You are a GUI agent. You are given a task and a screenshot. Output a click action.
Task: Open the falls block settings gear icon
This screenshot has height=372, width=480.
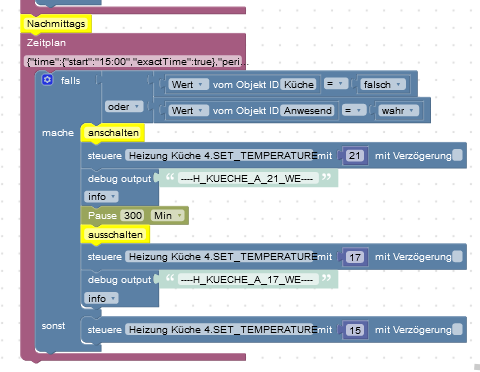point(47,80)
